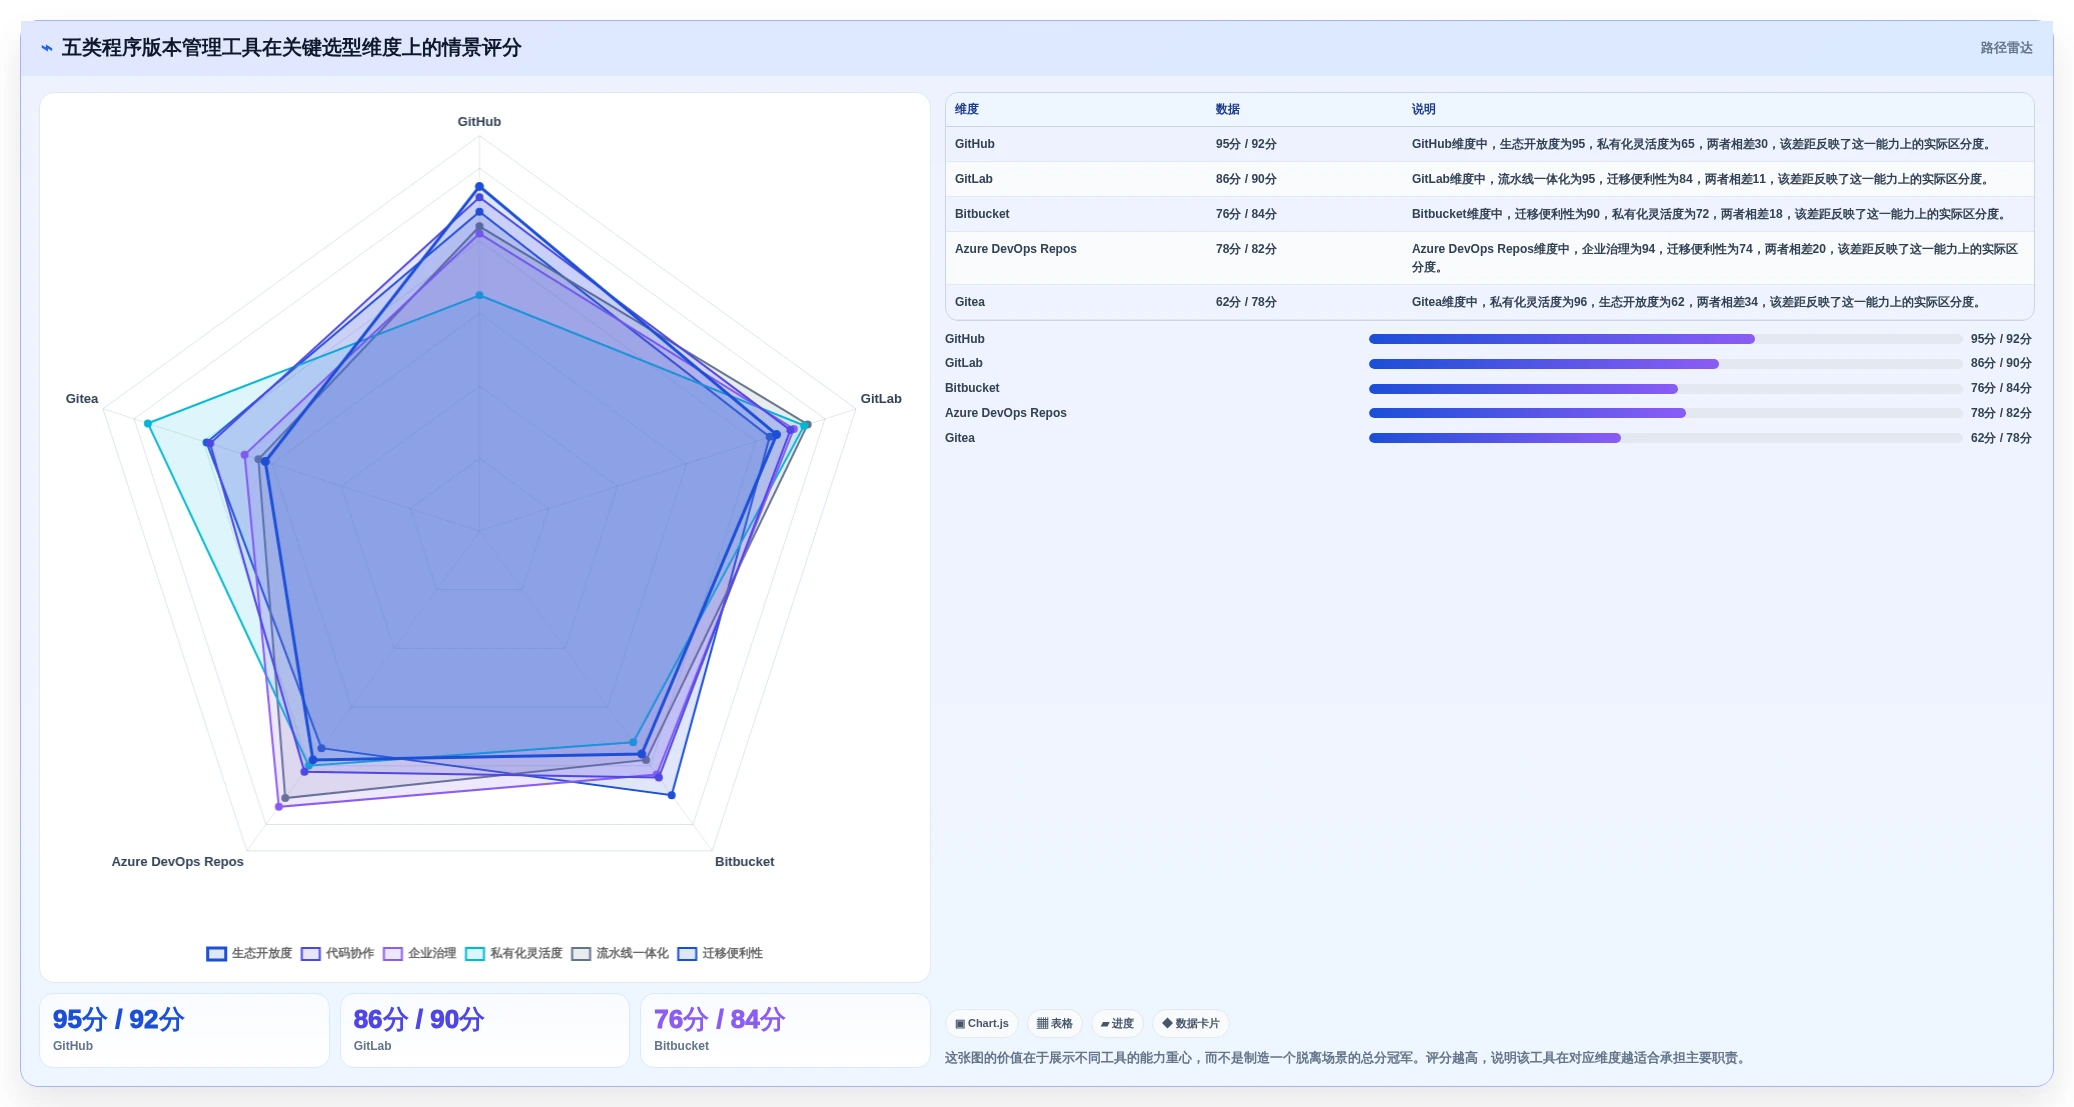This screenshot has height=1107, width=2074.
Task: Click the 路径雷达 label in header
Action: click(2006, 48)
